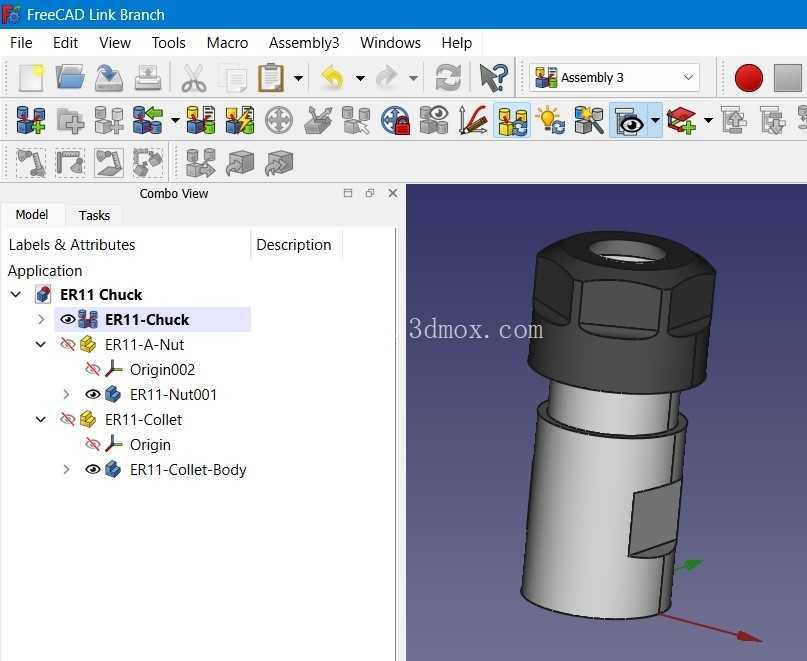807x661 pixels.
Task: Create a new assembly with the plus icon
Action: (31, 120)
